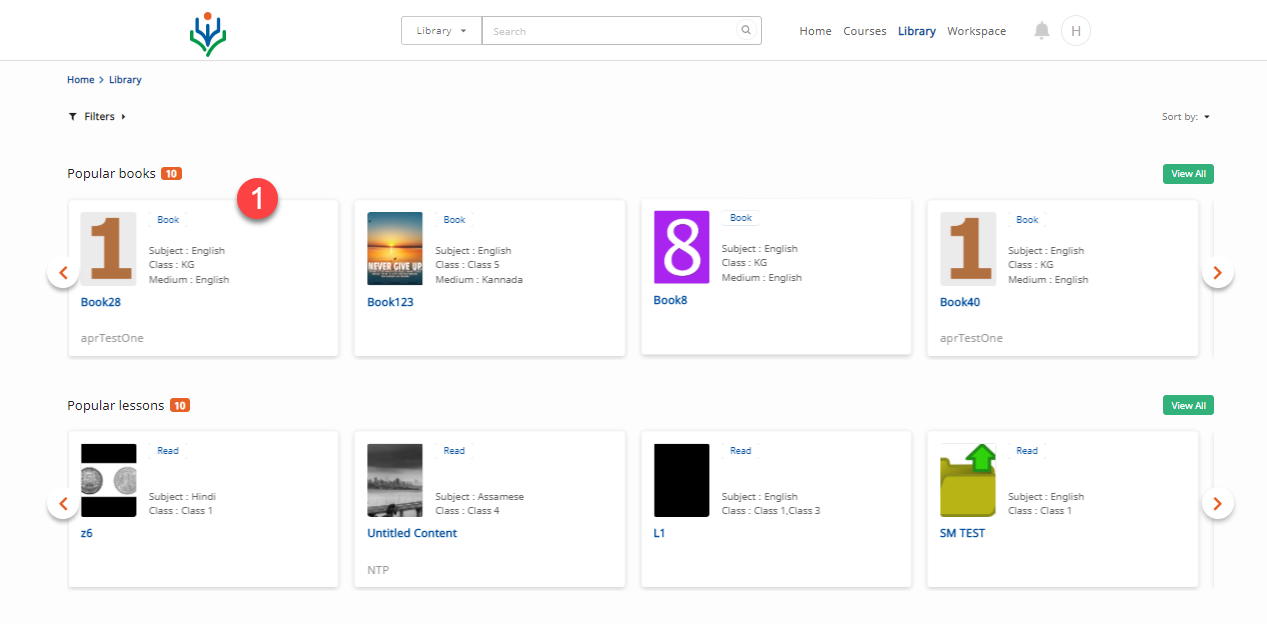Go to next Popular lessons slide
Screen dimensions: 1267x624
(x=1217, y=503)
